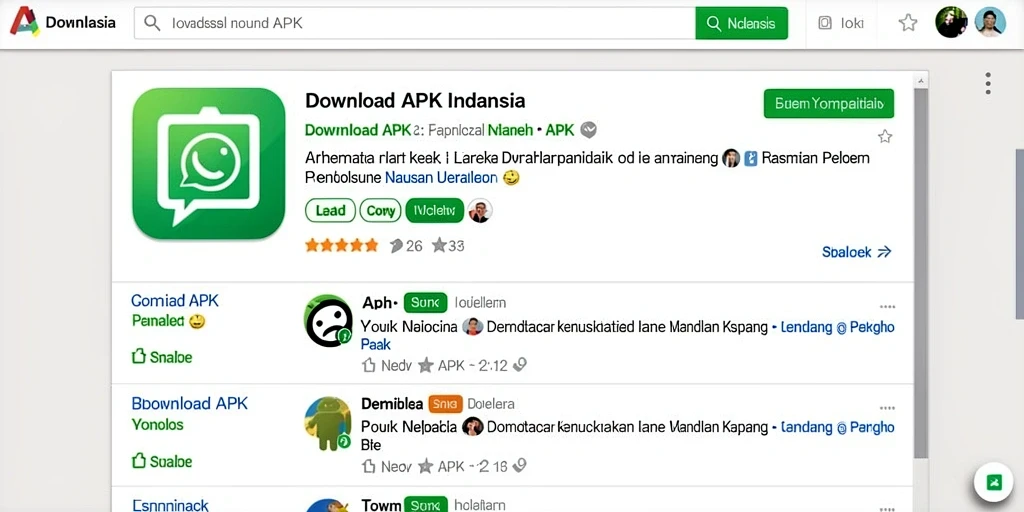The width and height of the screenshot is (1024, 512).
Task: Focus the search field containing "APK"
Action: 415,24
